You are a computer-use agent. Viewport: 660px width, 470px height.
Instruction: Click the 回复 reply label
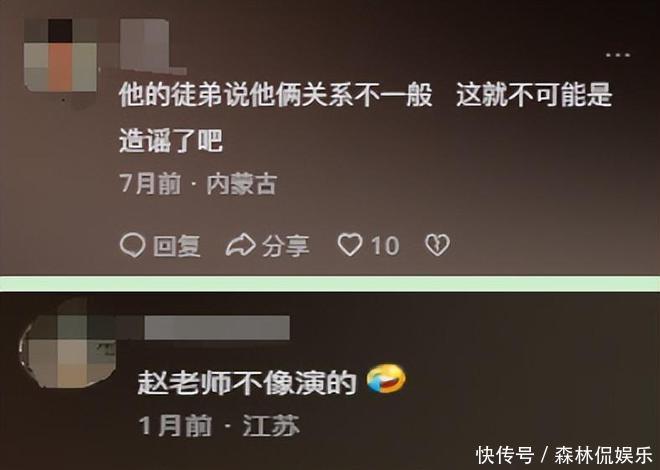click(x=176, y=246)
